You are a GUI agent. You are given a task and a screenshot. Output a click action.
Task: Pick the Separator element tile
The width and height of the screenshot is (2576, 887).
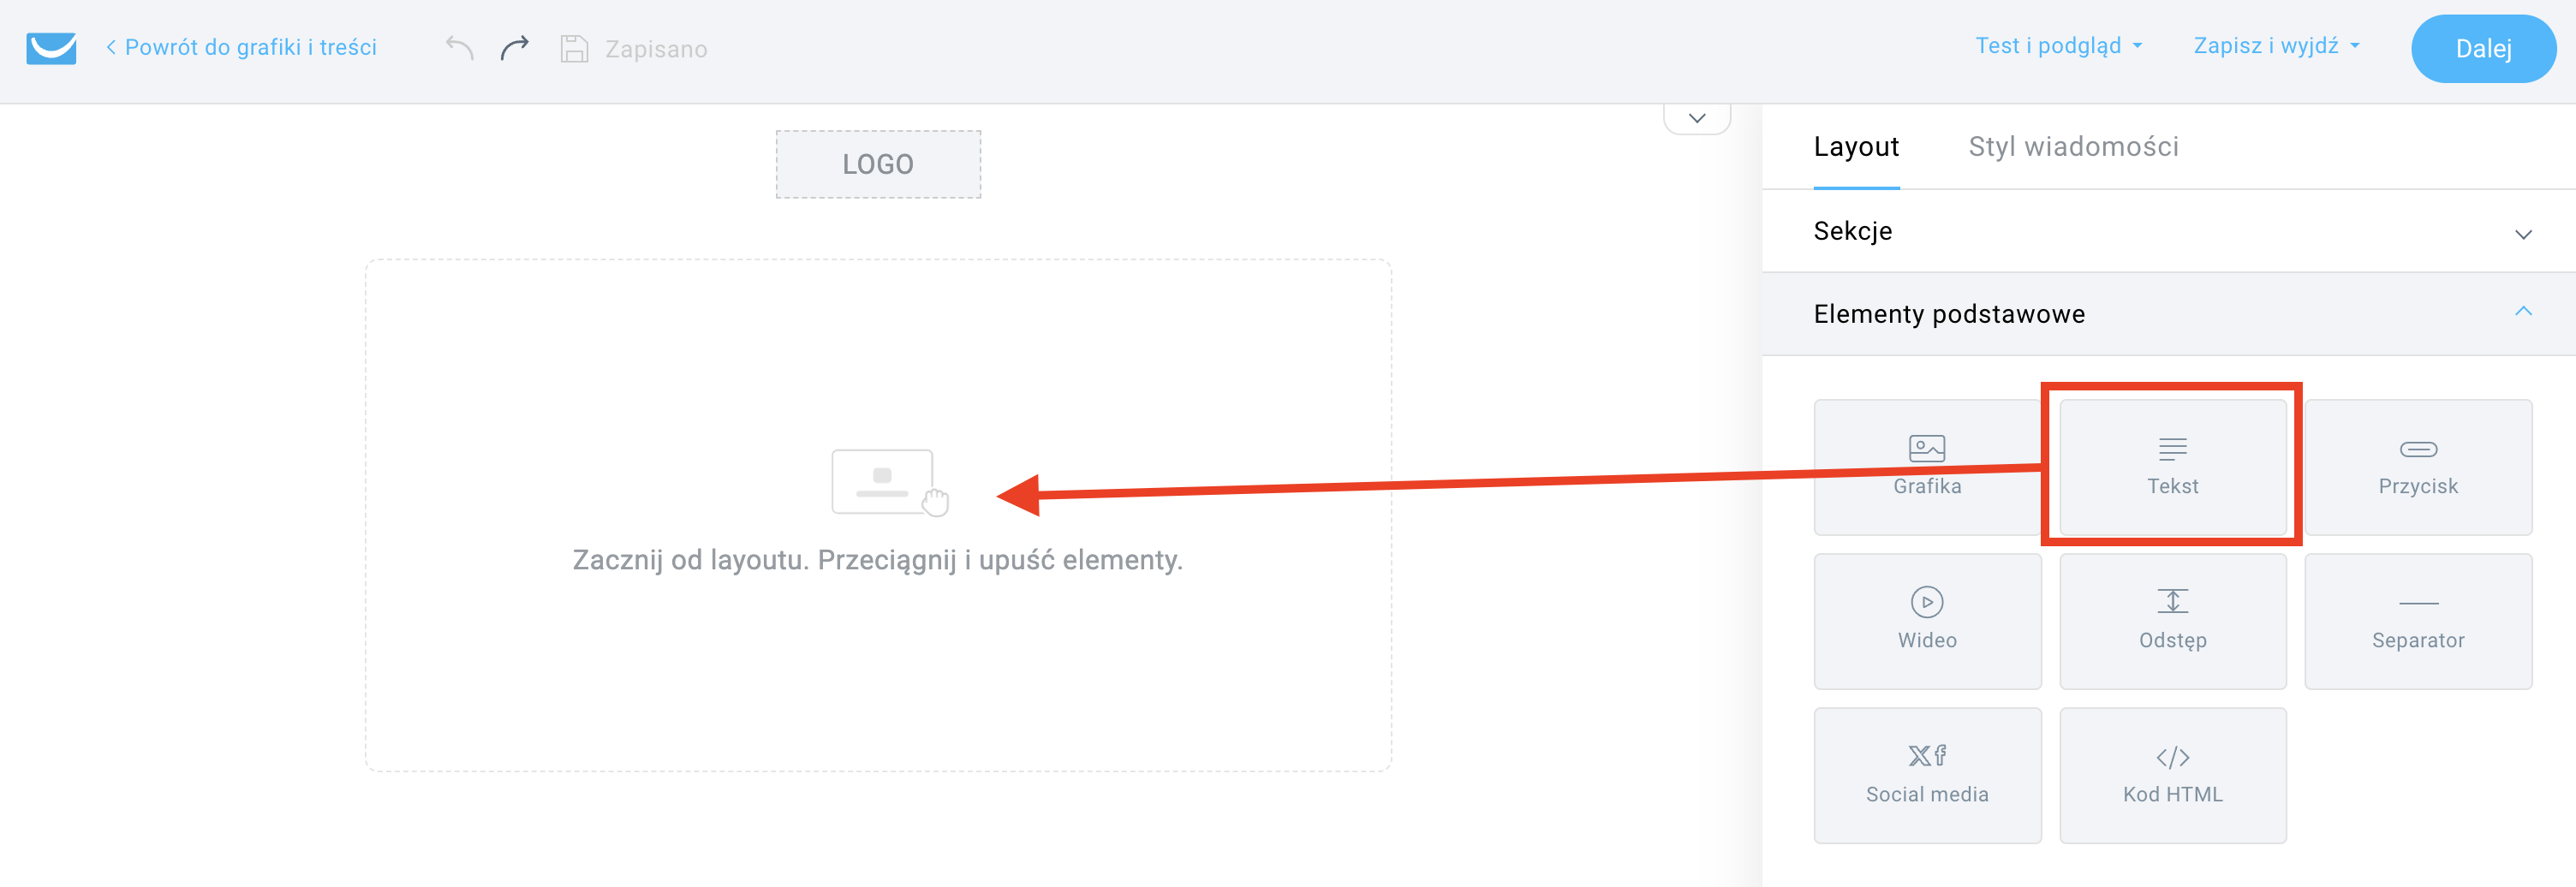(2418, 621)
